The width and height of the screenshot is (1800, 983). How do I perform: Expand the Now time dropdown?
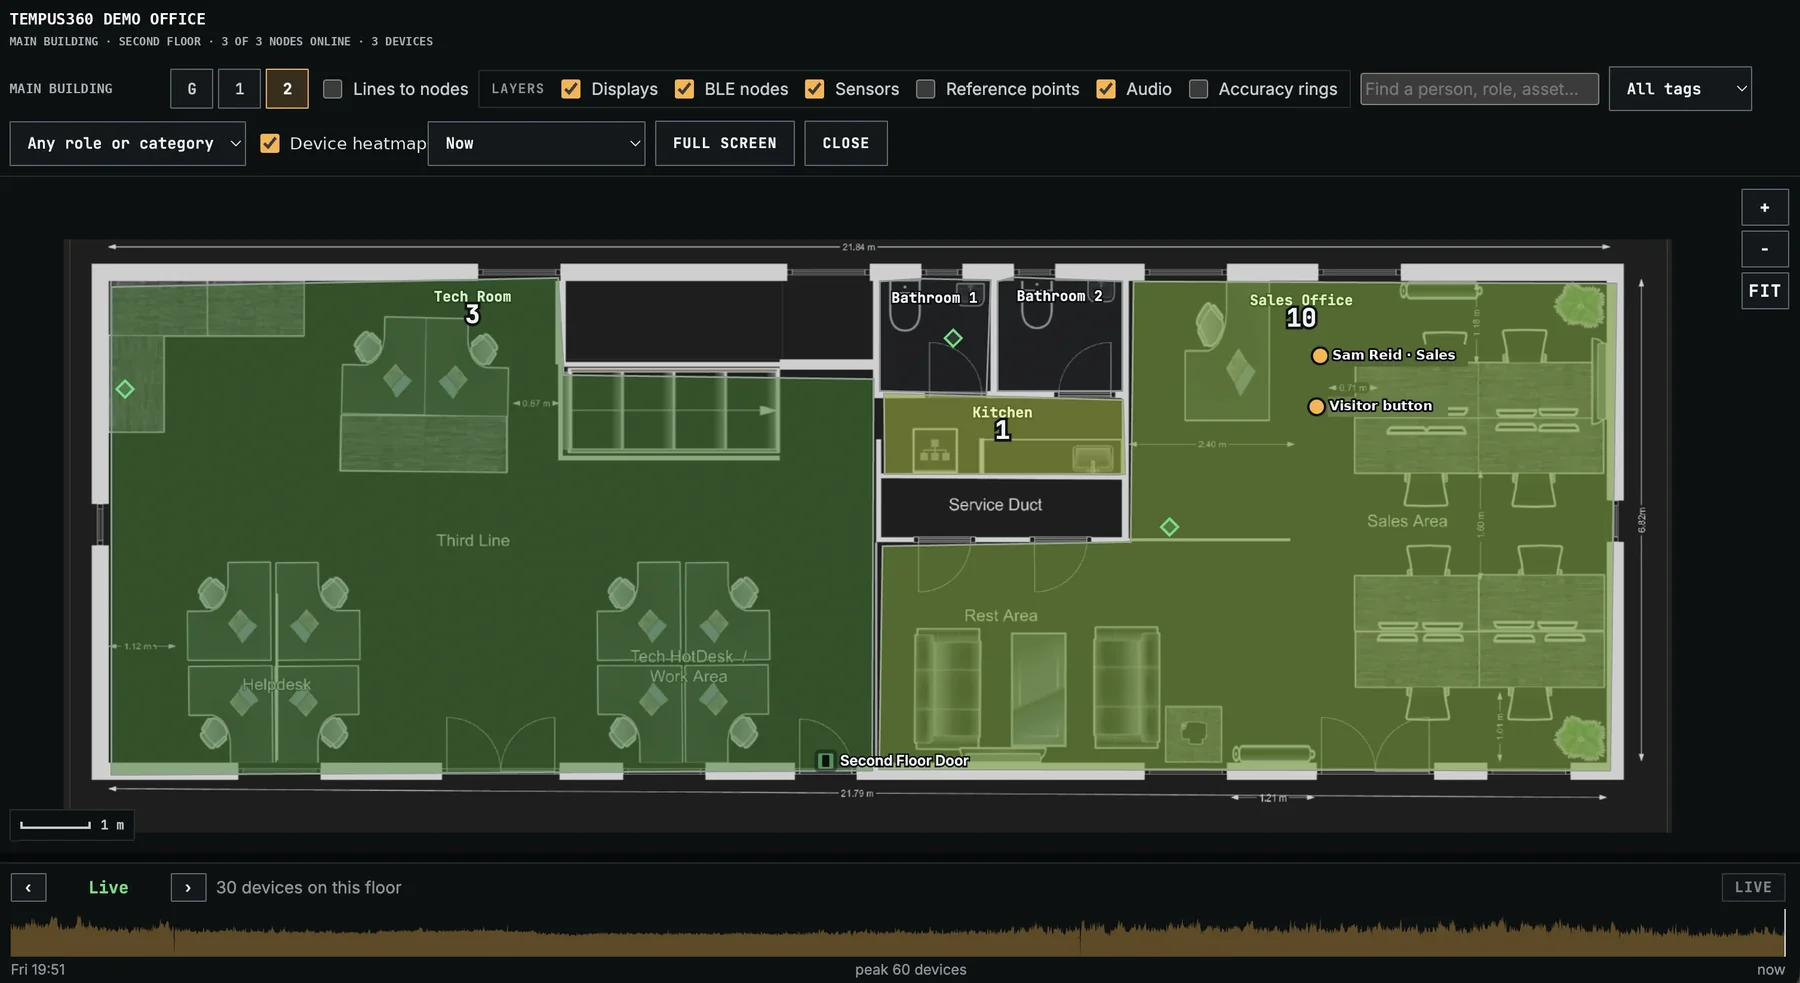pos(537,143)
